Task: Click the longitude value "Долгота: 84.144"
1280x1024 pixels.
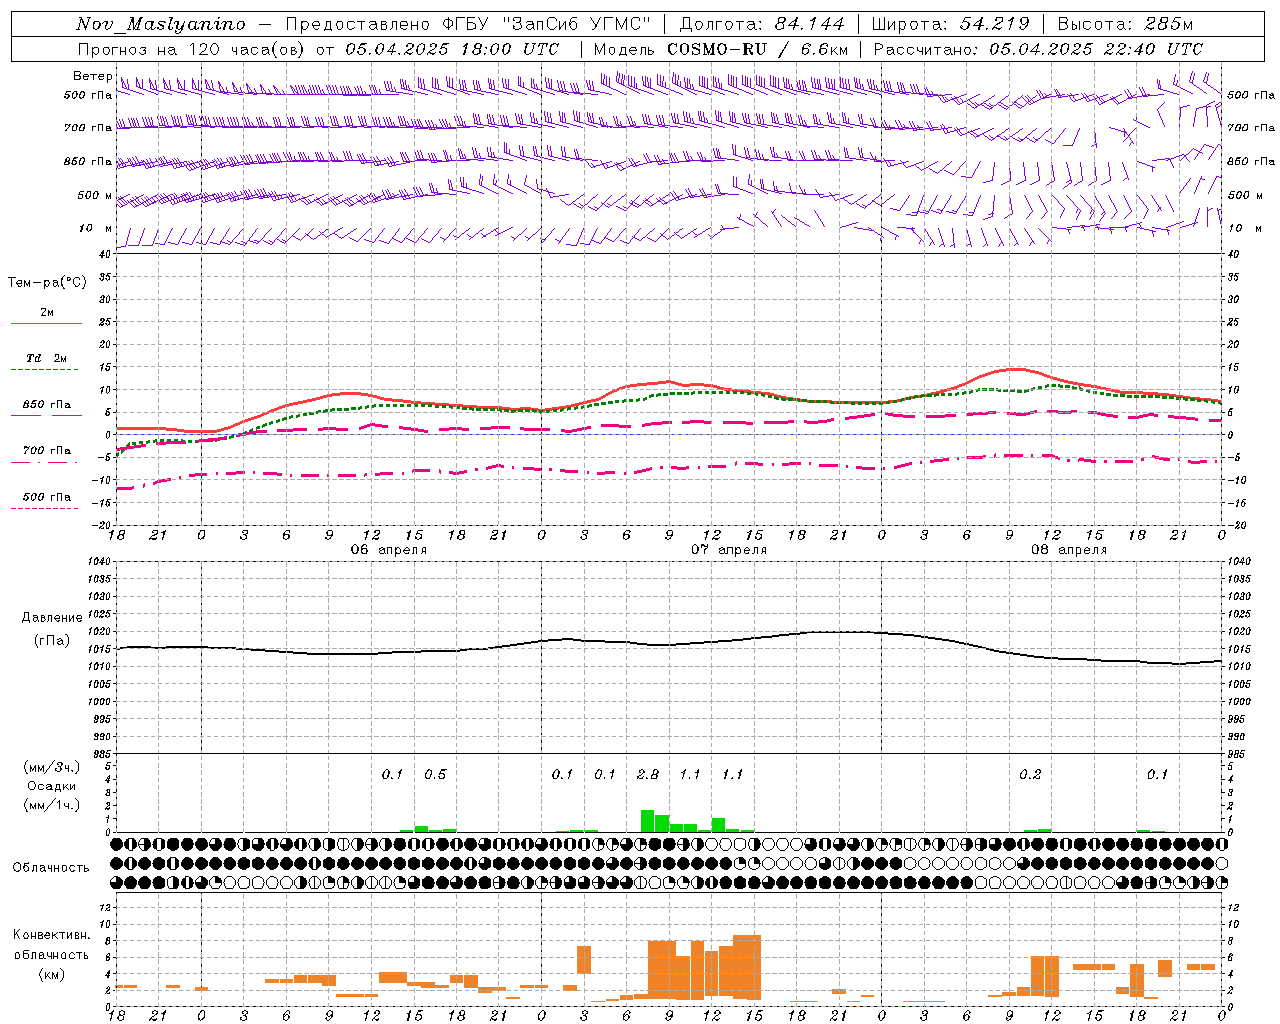Action: 762,24
